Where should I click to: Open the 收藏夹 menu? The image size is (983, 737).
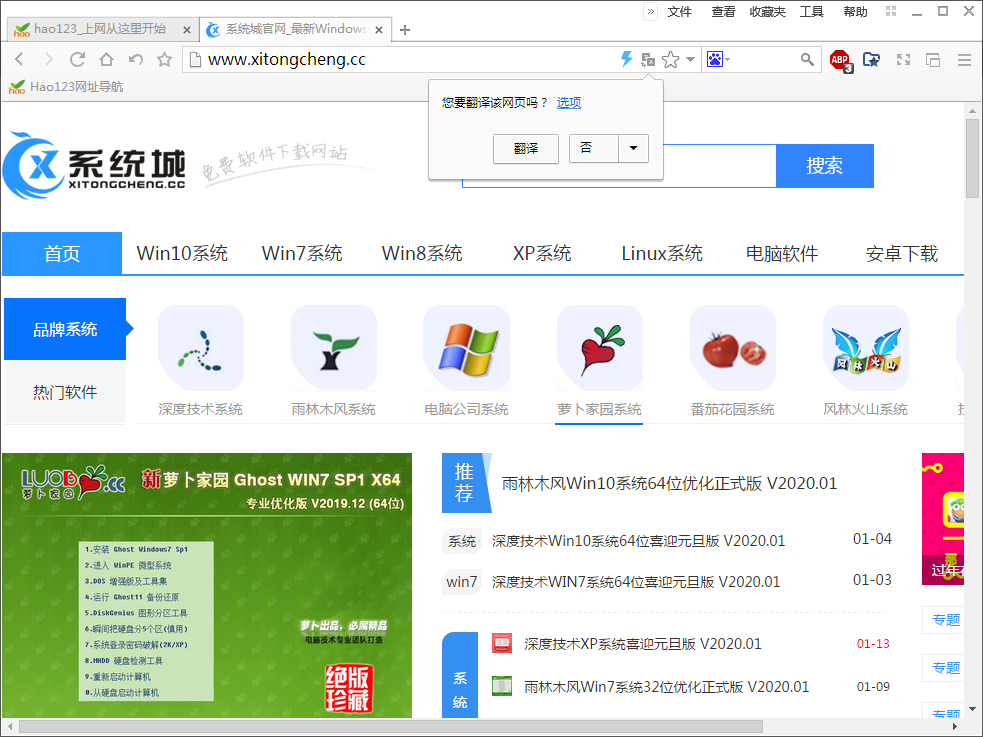767,12
